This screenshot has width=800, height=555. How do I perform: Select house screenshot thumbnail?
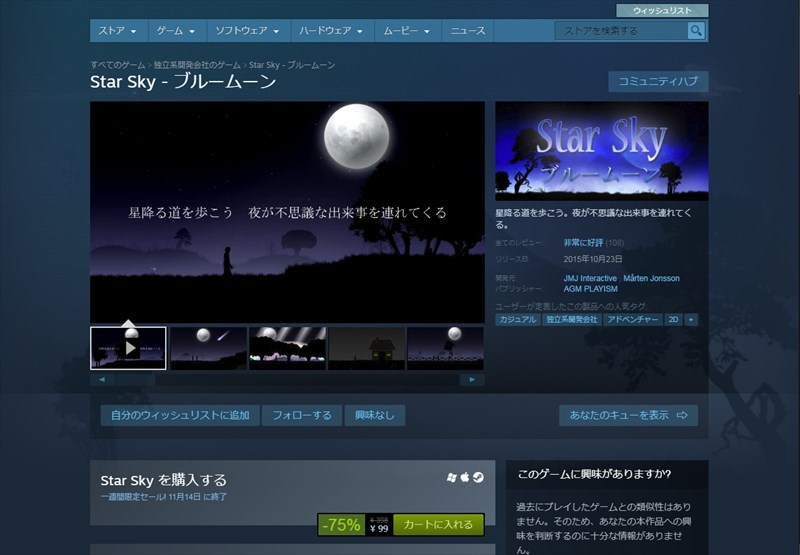[x=367, y=348]
